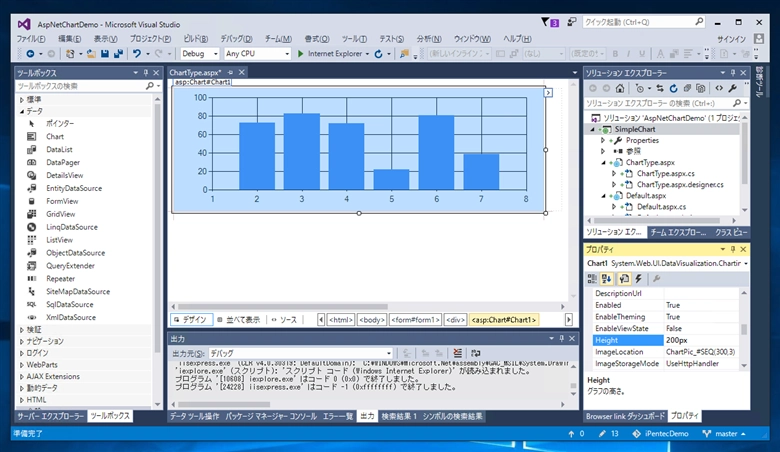The height and width of the screenshot is (452, 780).
Task: Click Pending Changes Filter icon in Solution Explorer
Action: [640, 89]
